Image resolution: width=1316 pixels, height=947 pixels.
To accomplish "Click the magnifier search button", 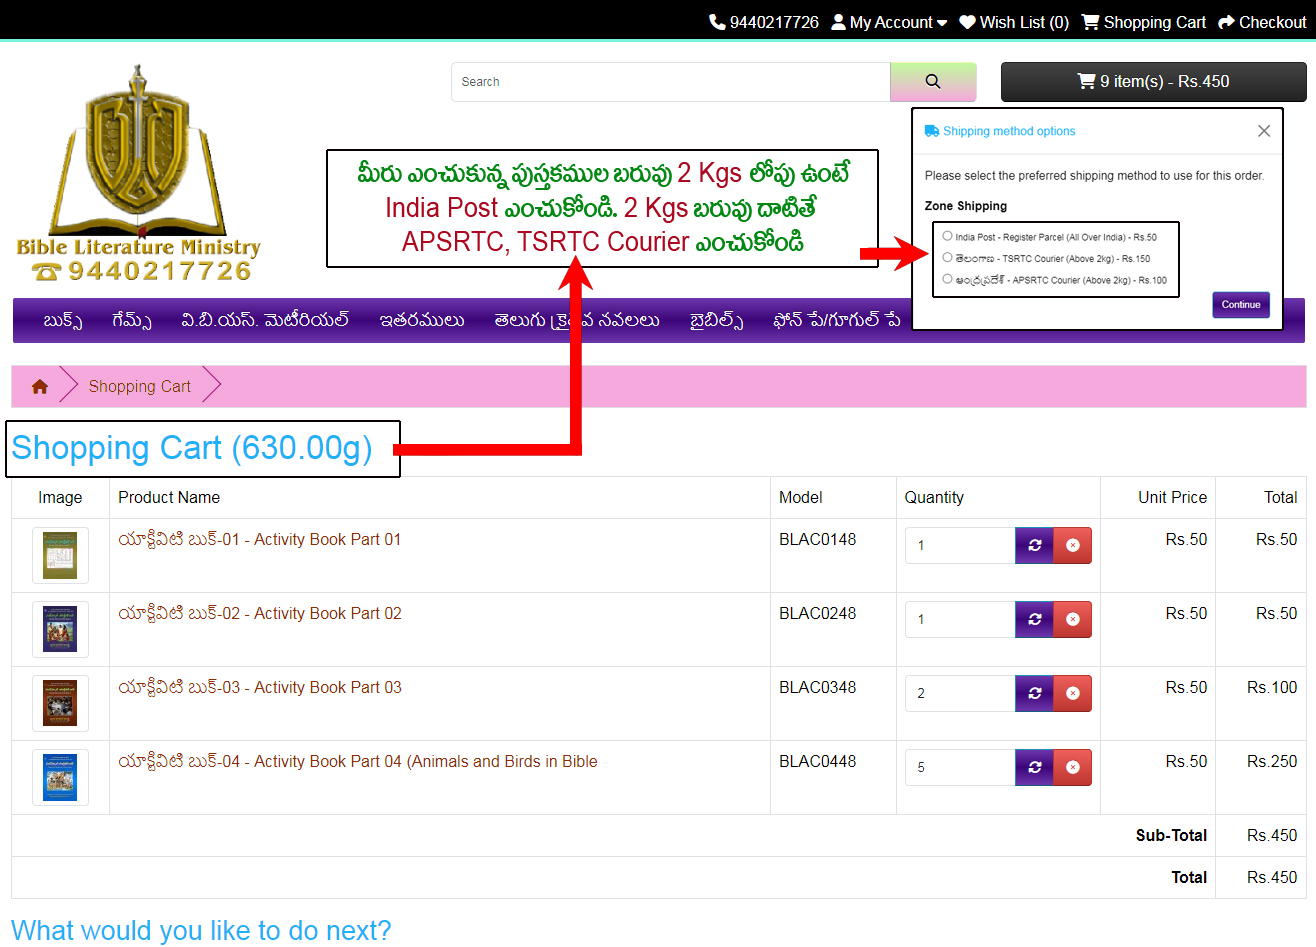I will click(x=933, y=82).
